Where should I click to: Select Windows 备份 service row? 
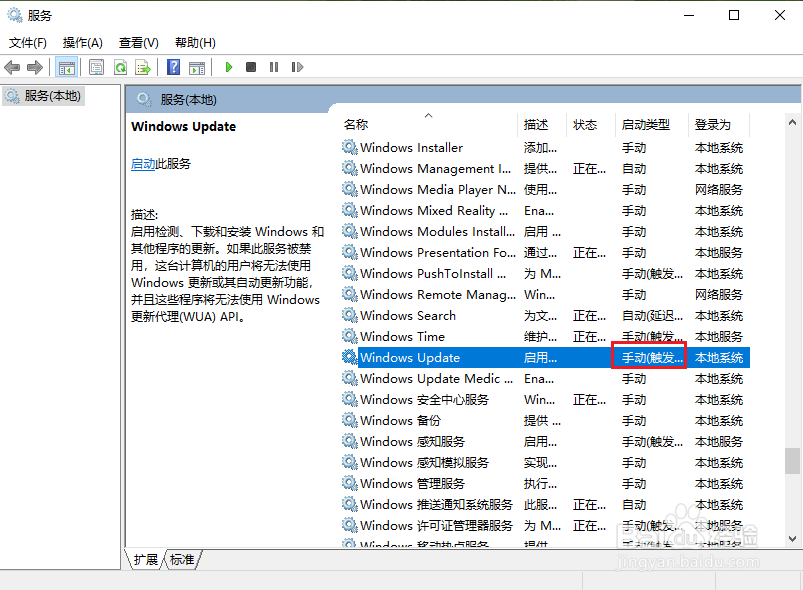point(545,420)
